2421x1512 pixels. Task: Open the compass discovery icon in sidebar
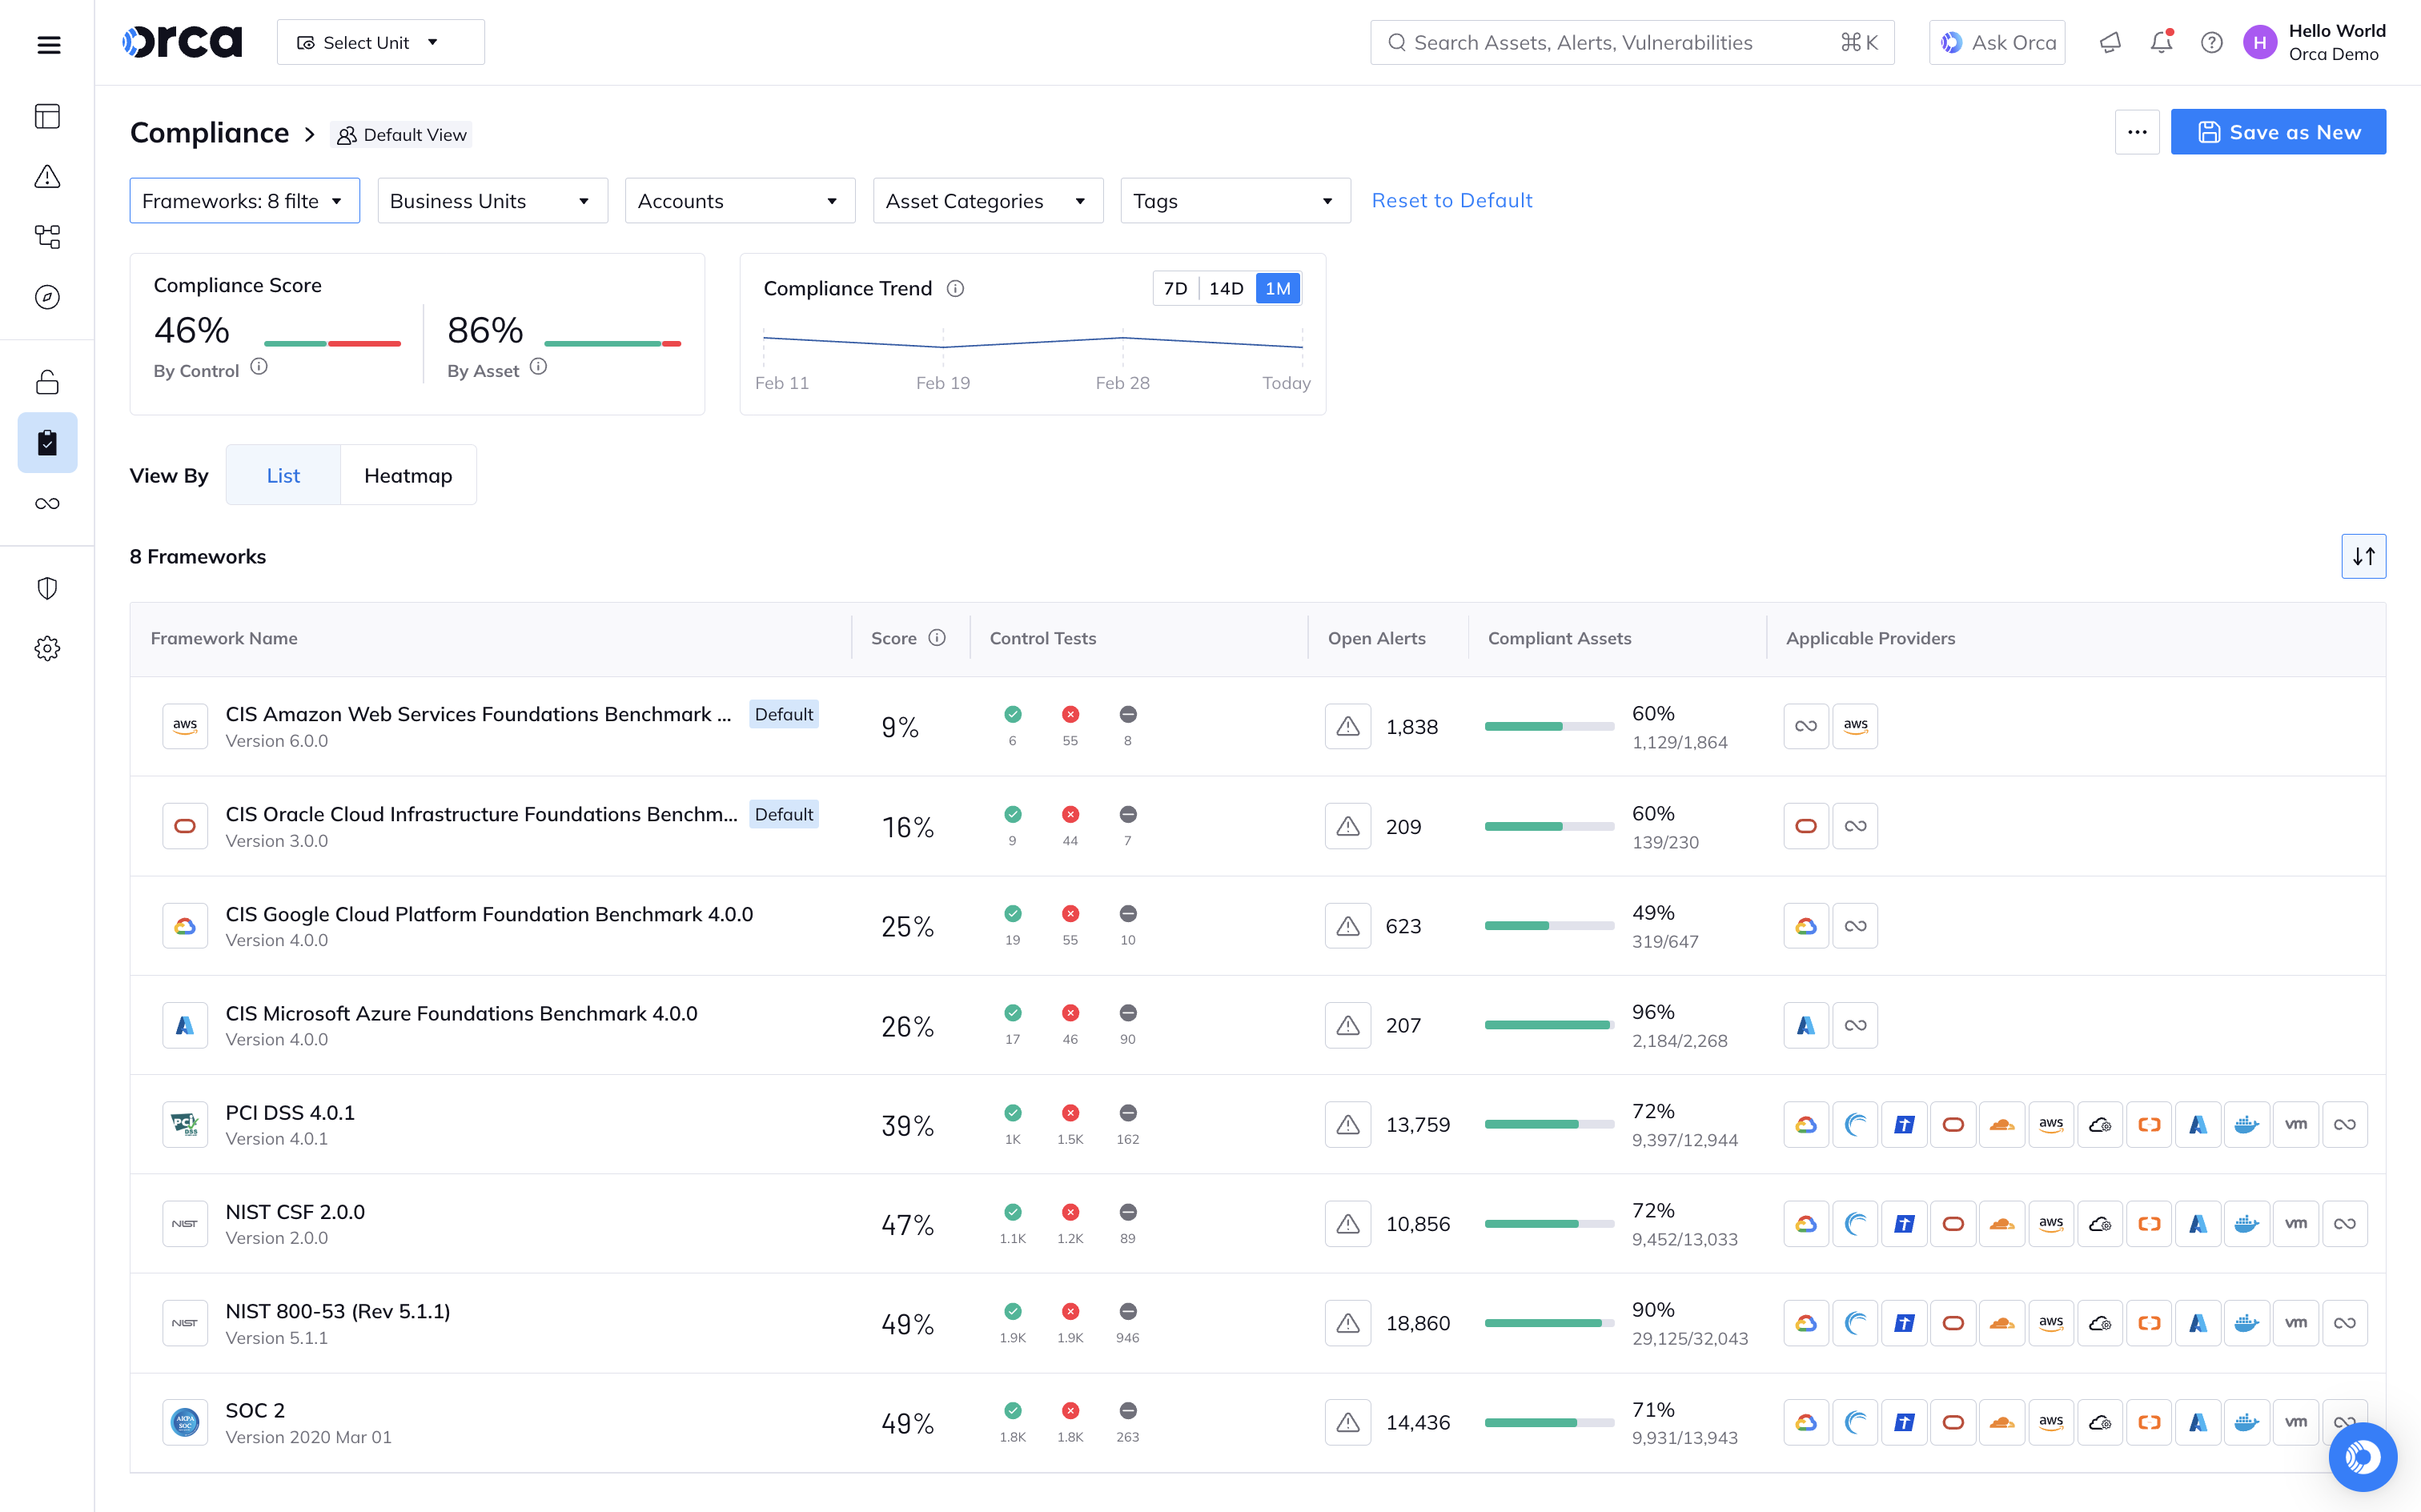tap(47, 297)
